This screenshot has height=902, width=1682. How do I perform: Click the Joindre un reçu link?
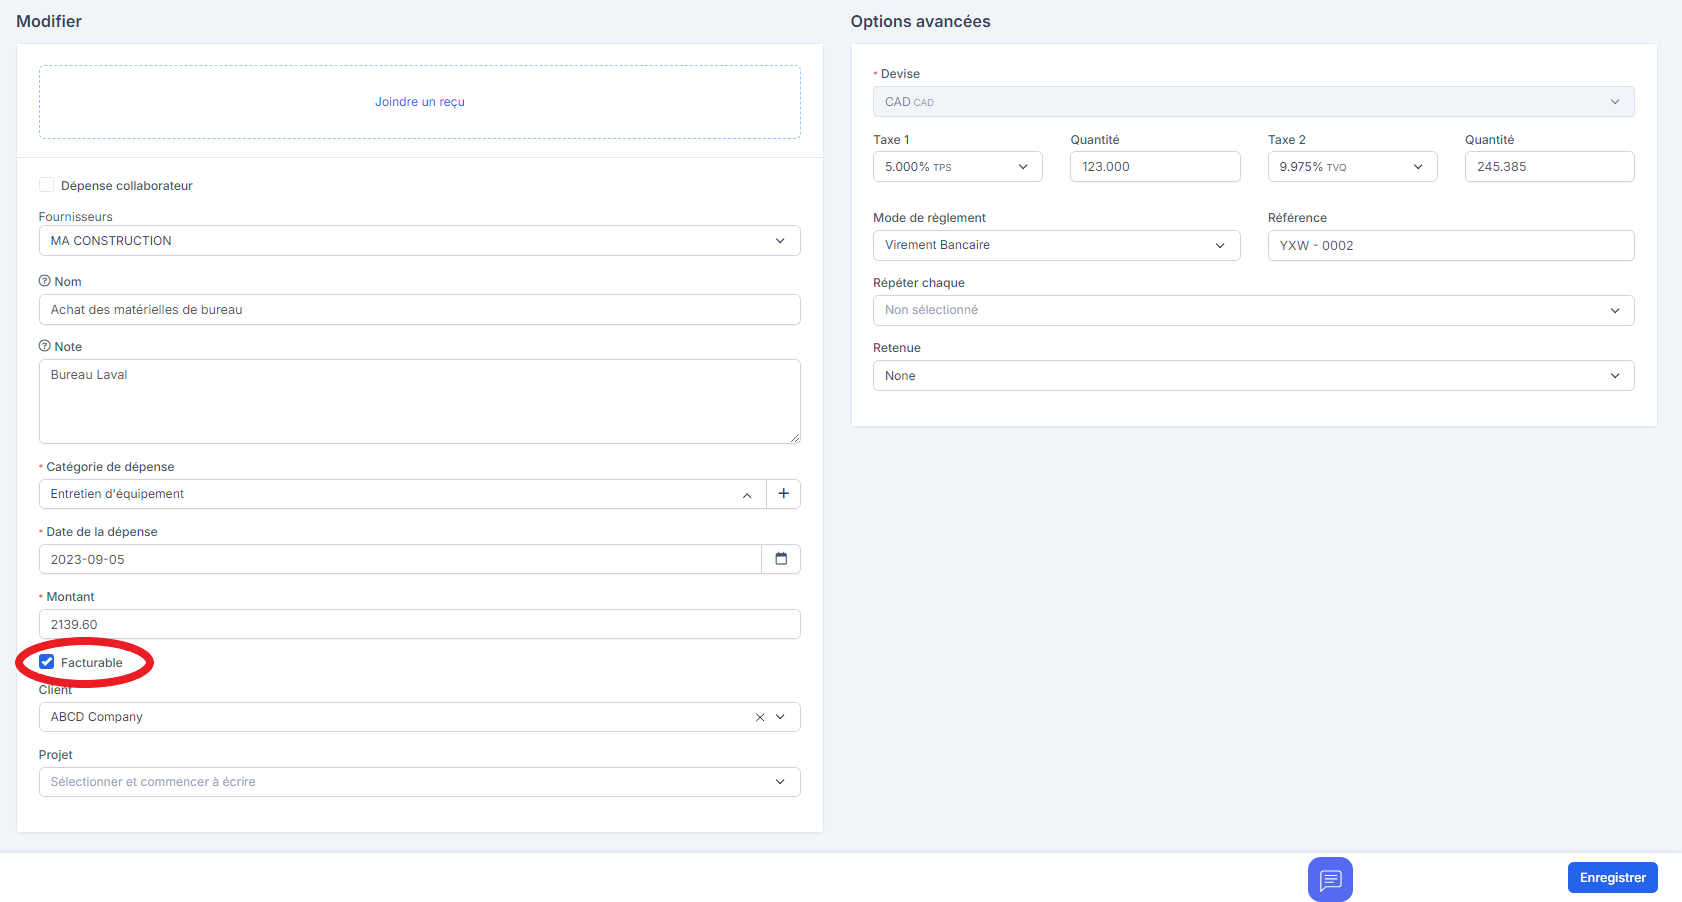point(420,102)
